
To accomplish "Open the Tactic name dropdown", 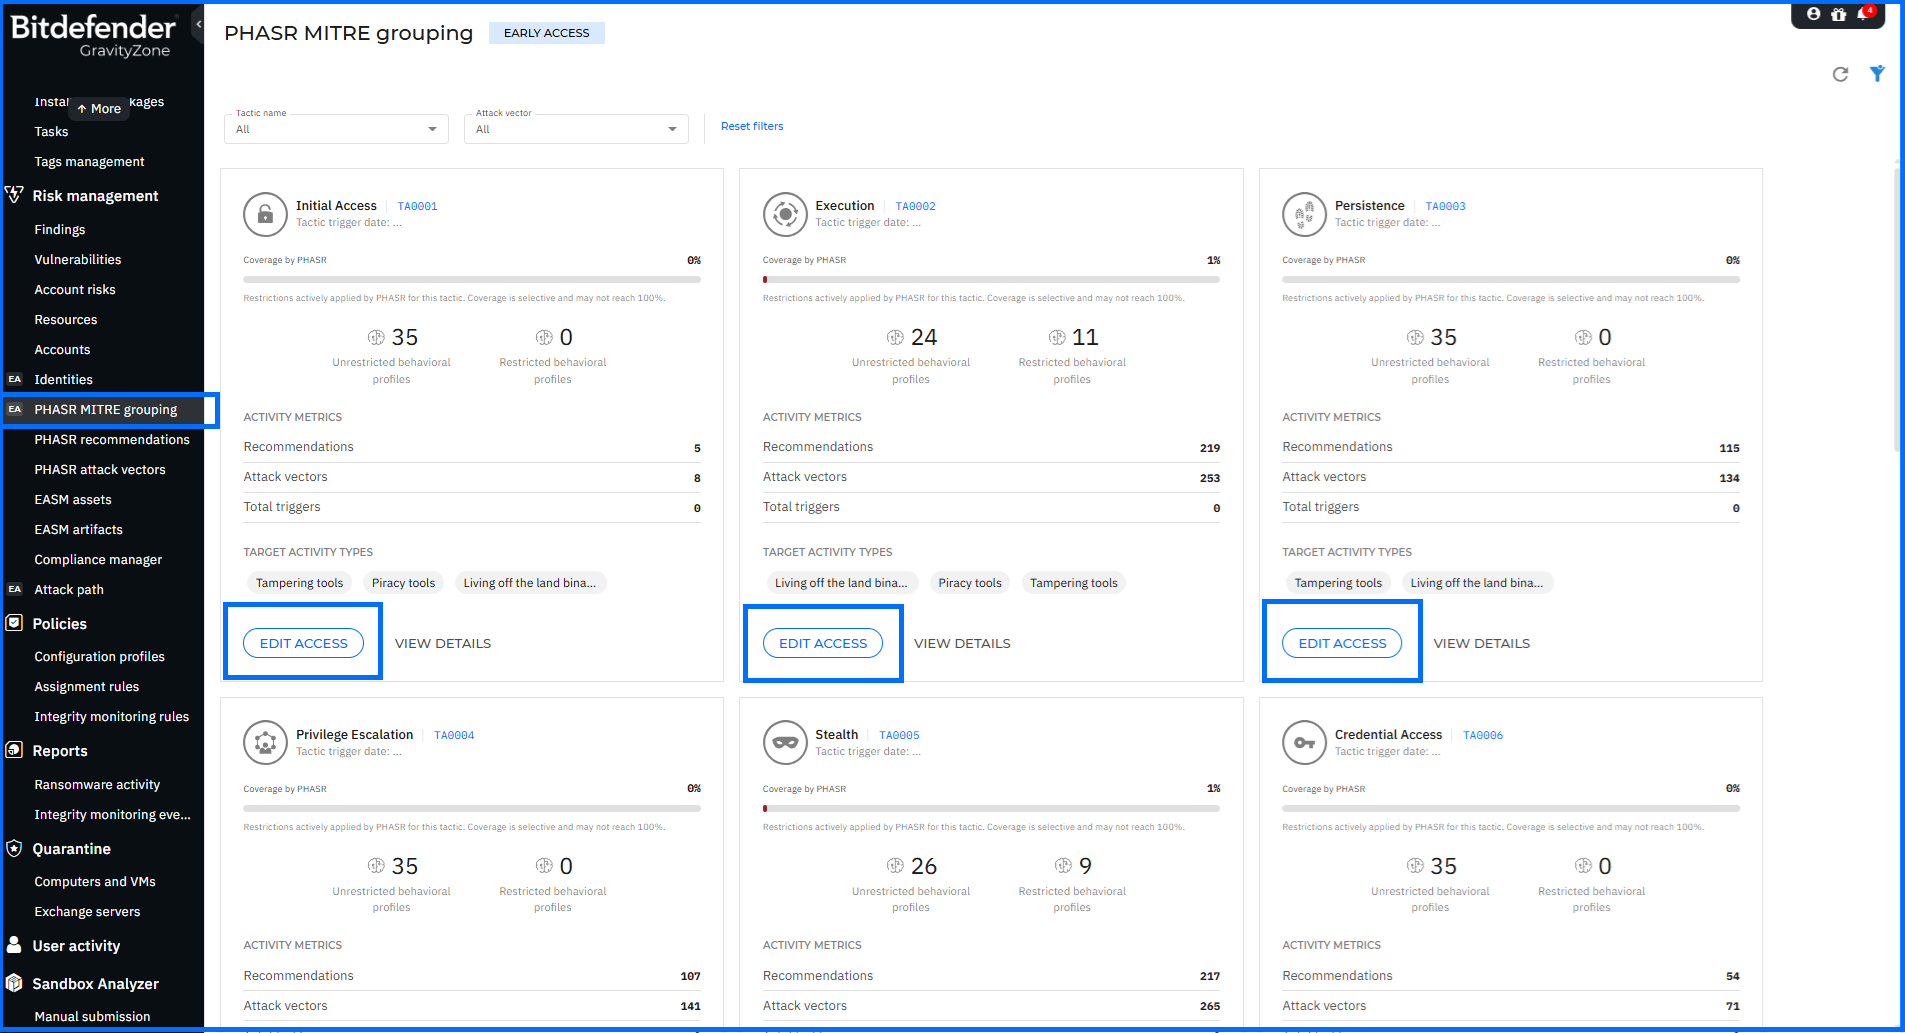I will click(x=336, y=128).
